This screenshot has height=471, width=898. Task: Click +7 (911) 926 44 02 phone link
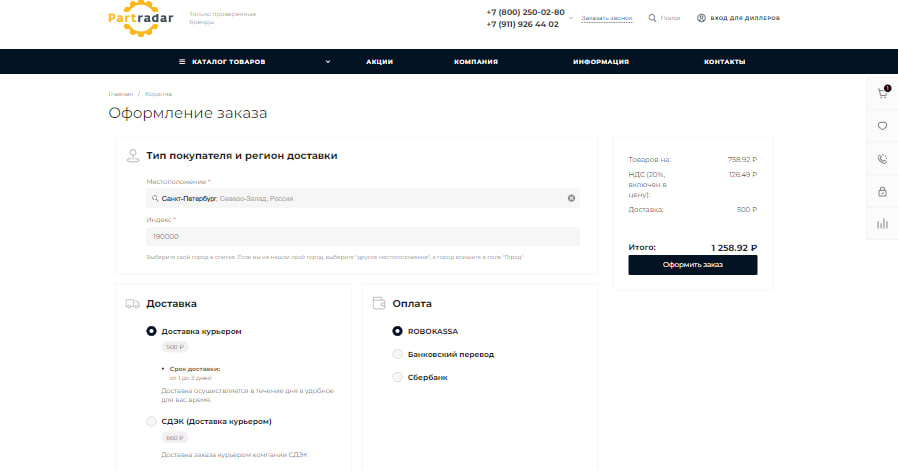(522, 24)
